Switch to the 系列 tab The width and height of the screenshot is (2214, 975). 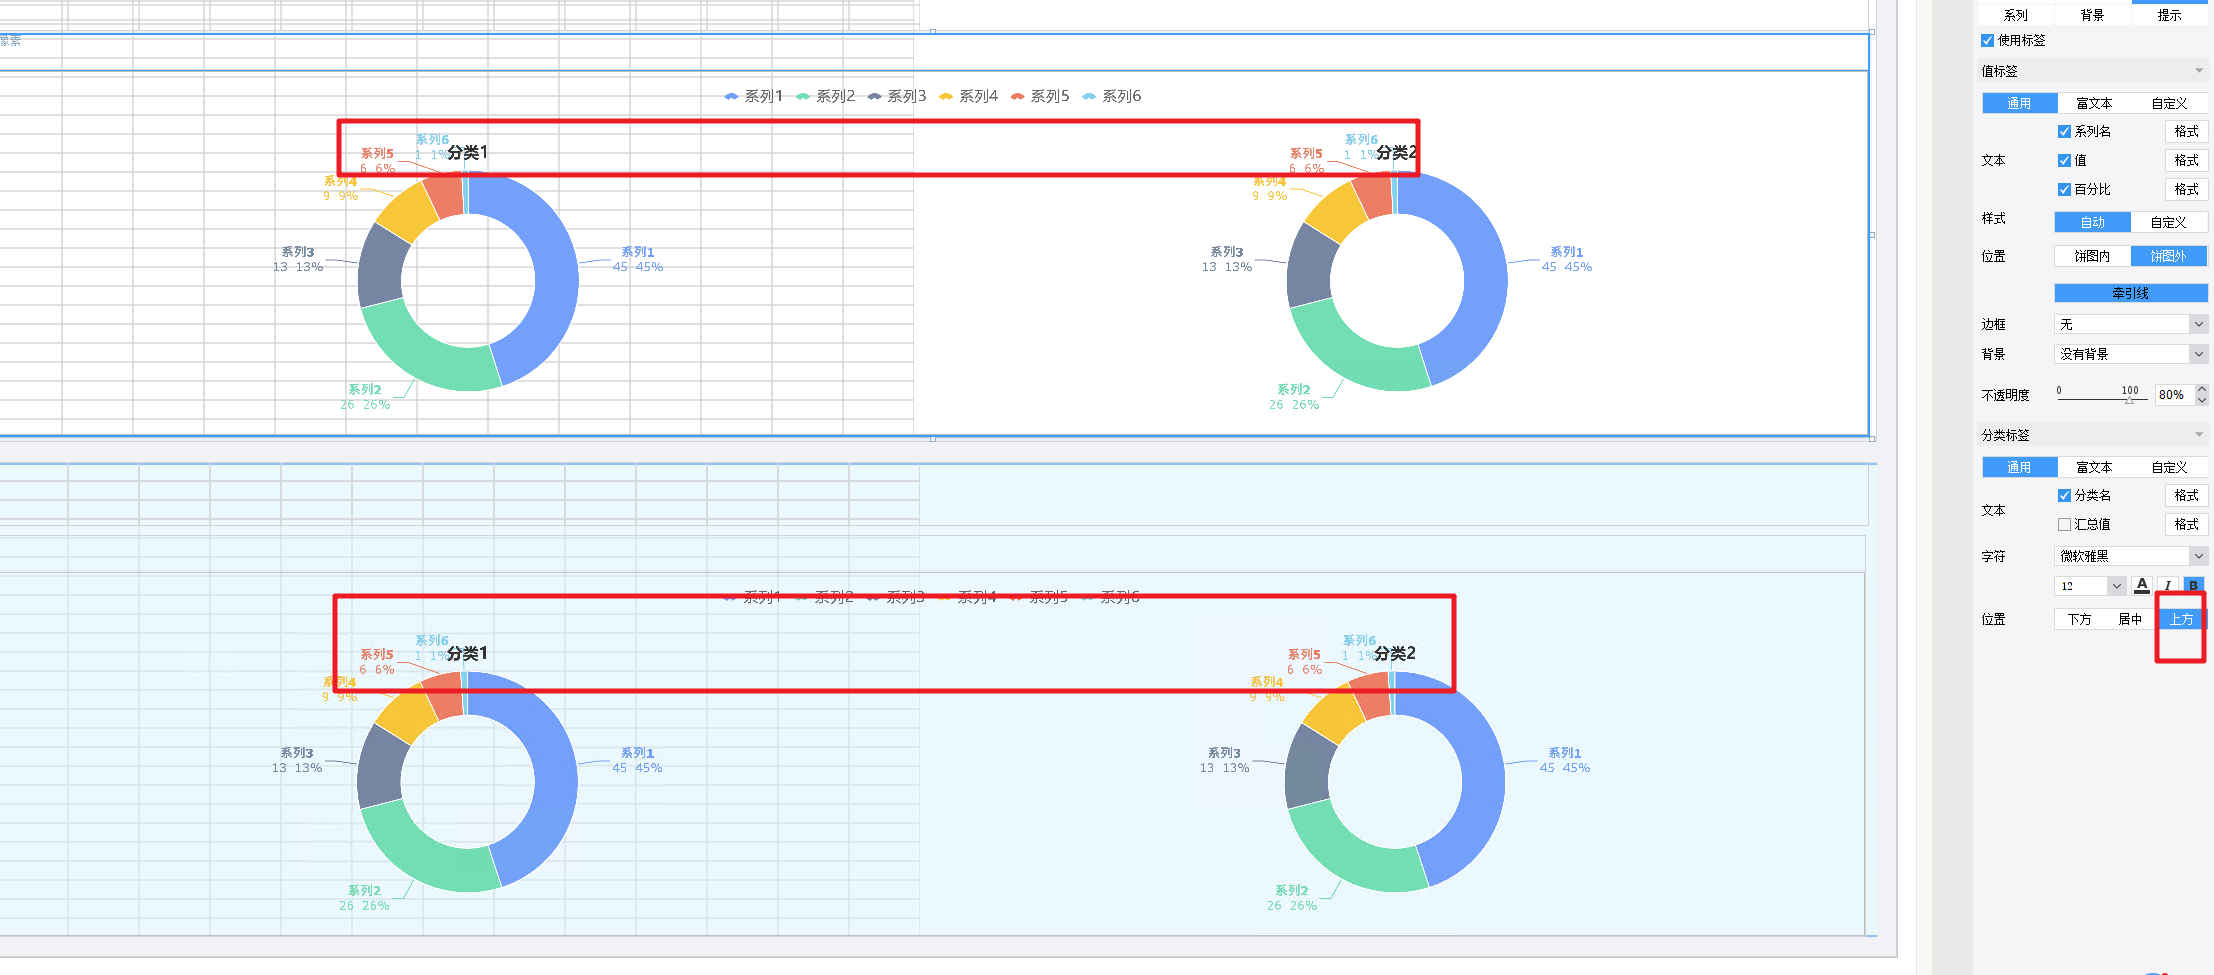pos(2016,15)
